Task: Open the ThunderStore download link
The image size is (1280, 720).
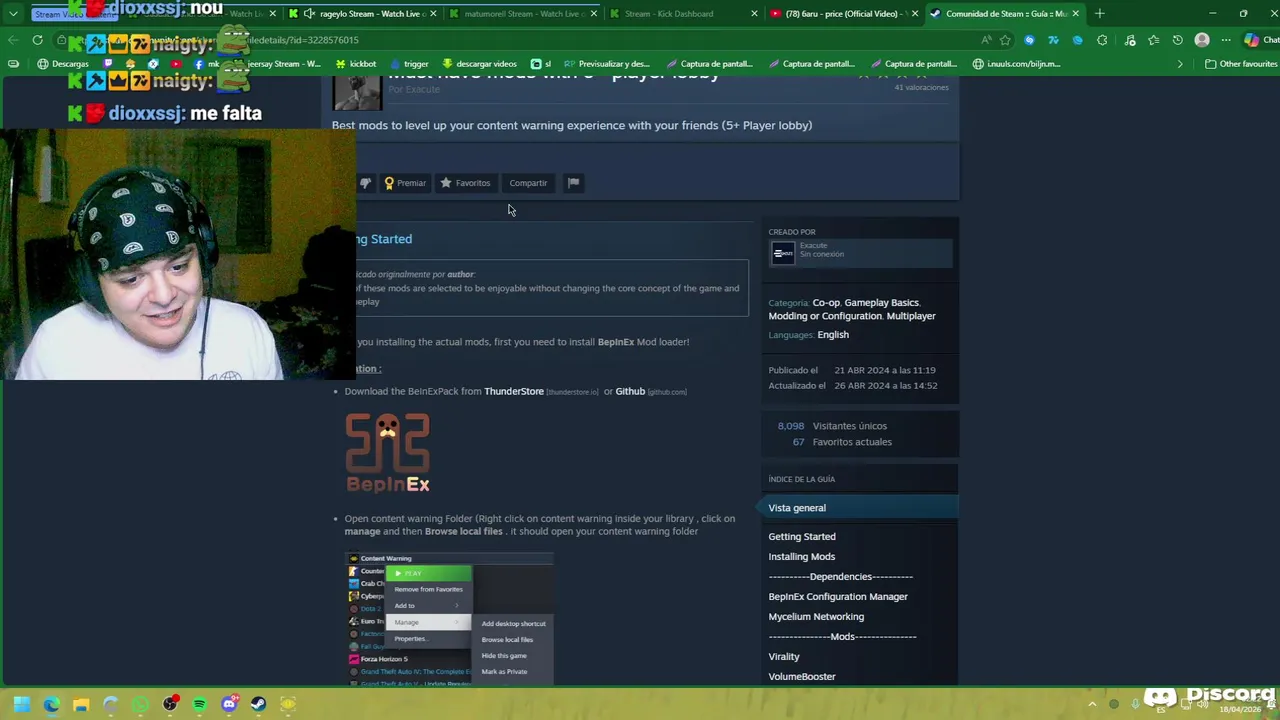Action: (514, 391)
